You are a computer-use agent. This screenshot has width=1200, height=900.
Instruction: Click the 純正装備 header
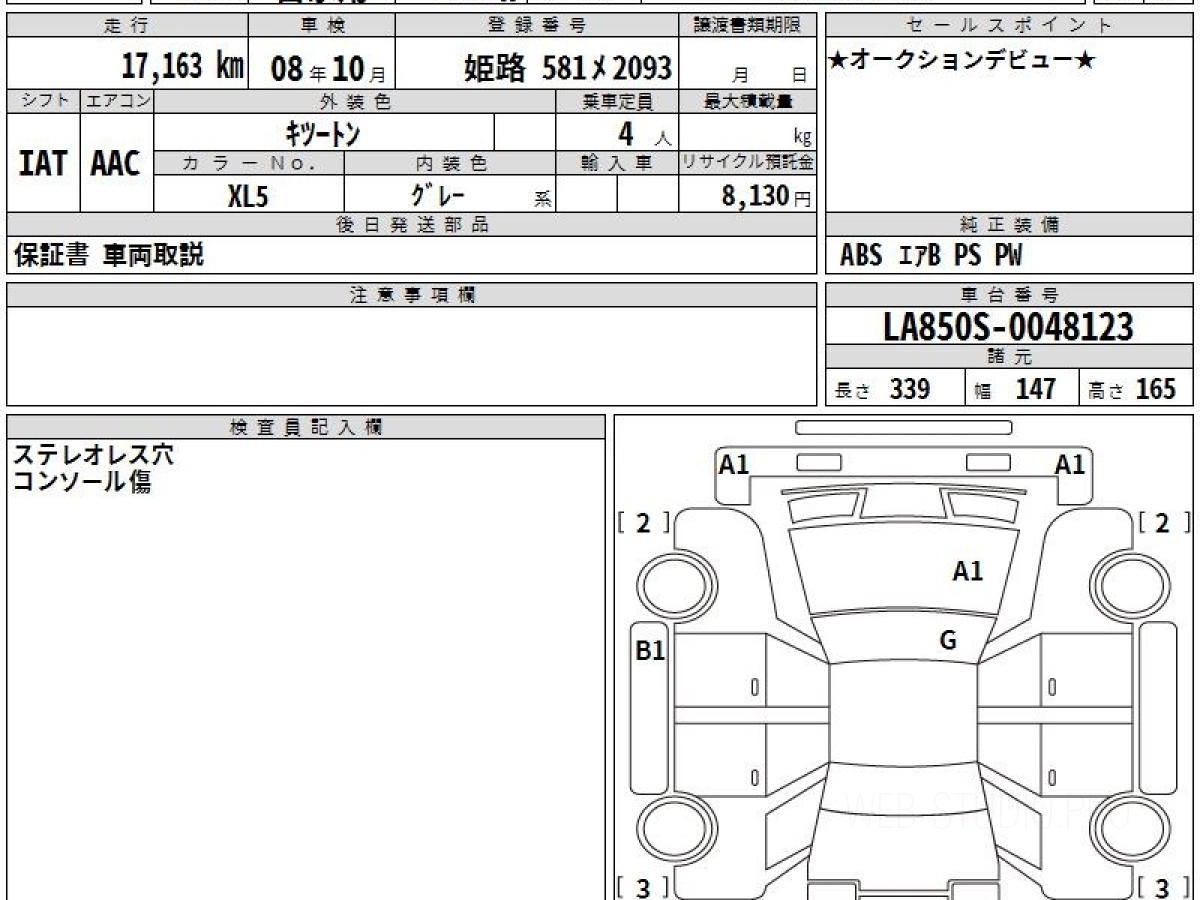(x=1009, y=225)
